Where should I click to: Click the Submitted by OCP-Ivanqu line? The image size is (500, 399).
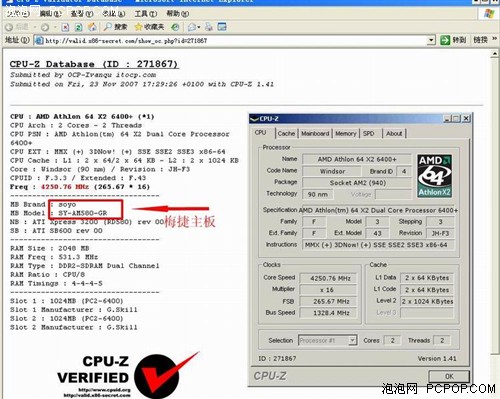83,75
